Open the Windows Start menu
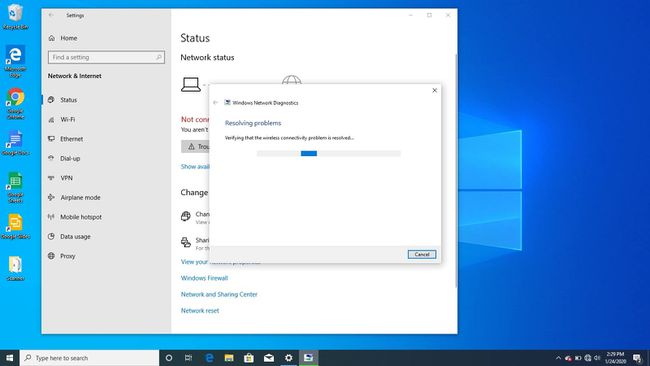650x366 pixels. pyautogui.click(x=10, y=358)
